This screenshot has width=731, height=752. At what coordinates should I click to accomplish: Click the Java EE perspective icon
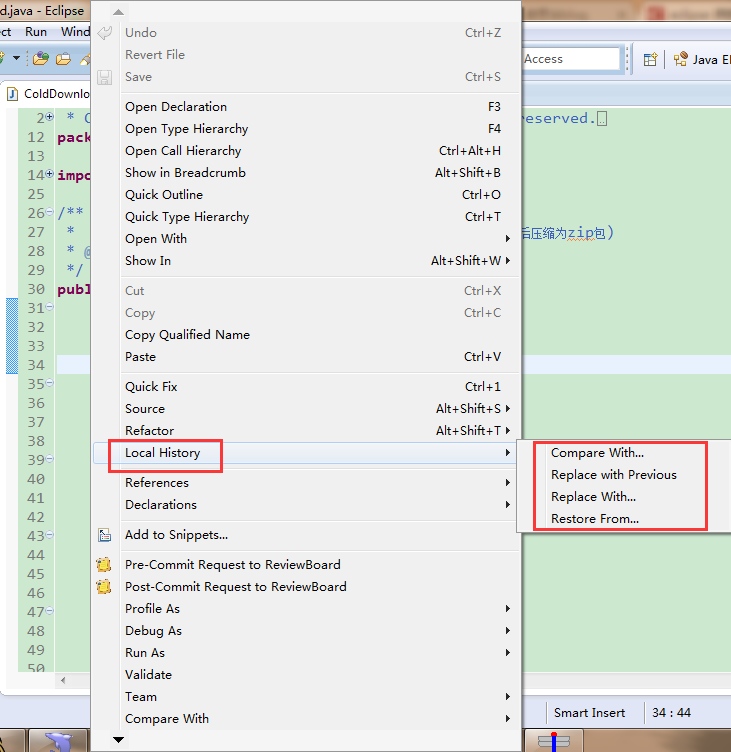pyautogui.click(x=681, y=59)
